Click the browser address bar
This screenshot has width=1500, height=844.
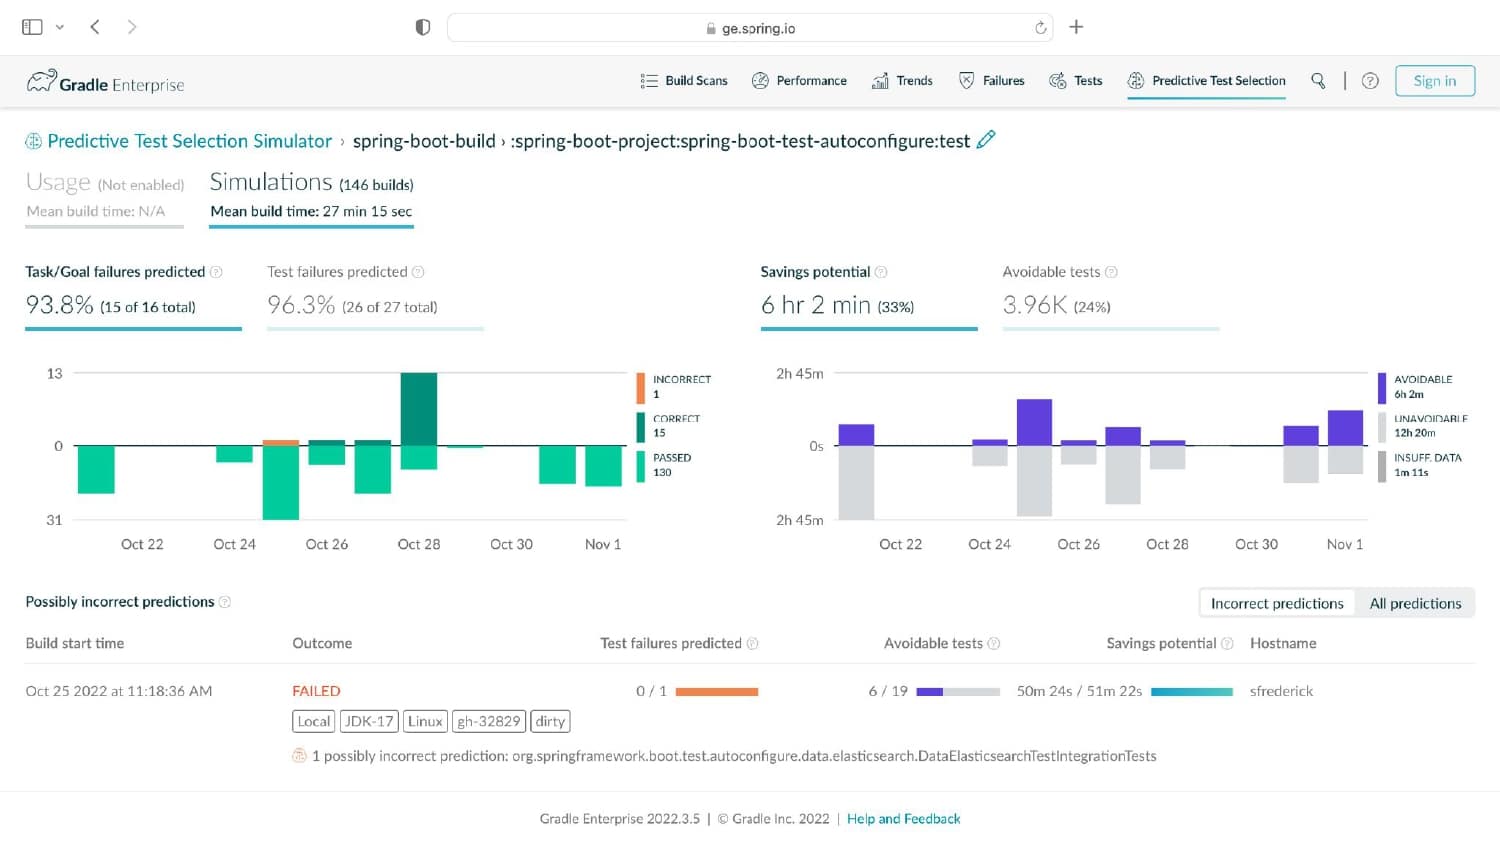point(750,28)
